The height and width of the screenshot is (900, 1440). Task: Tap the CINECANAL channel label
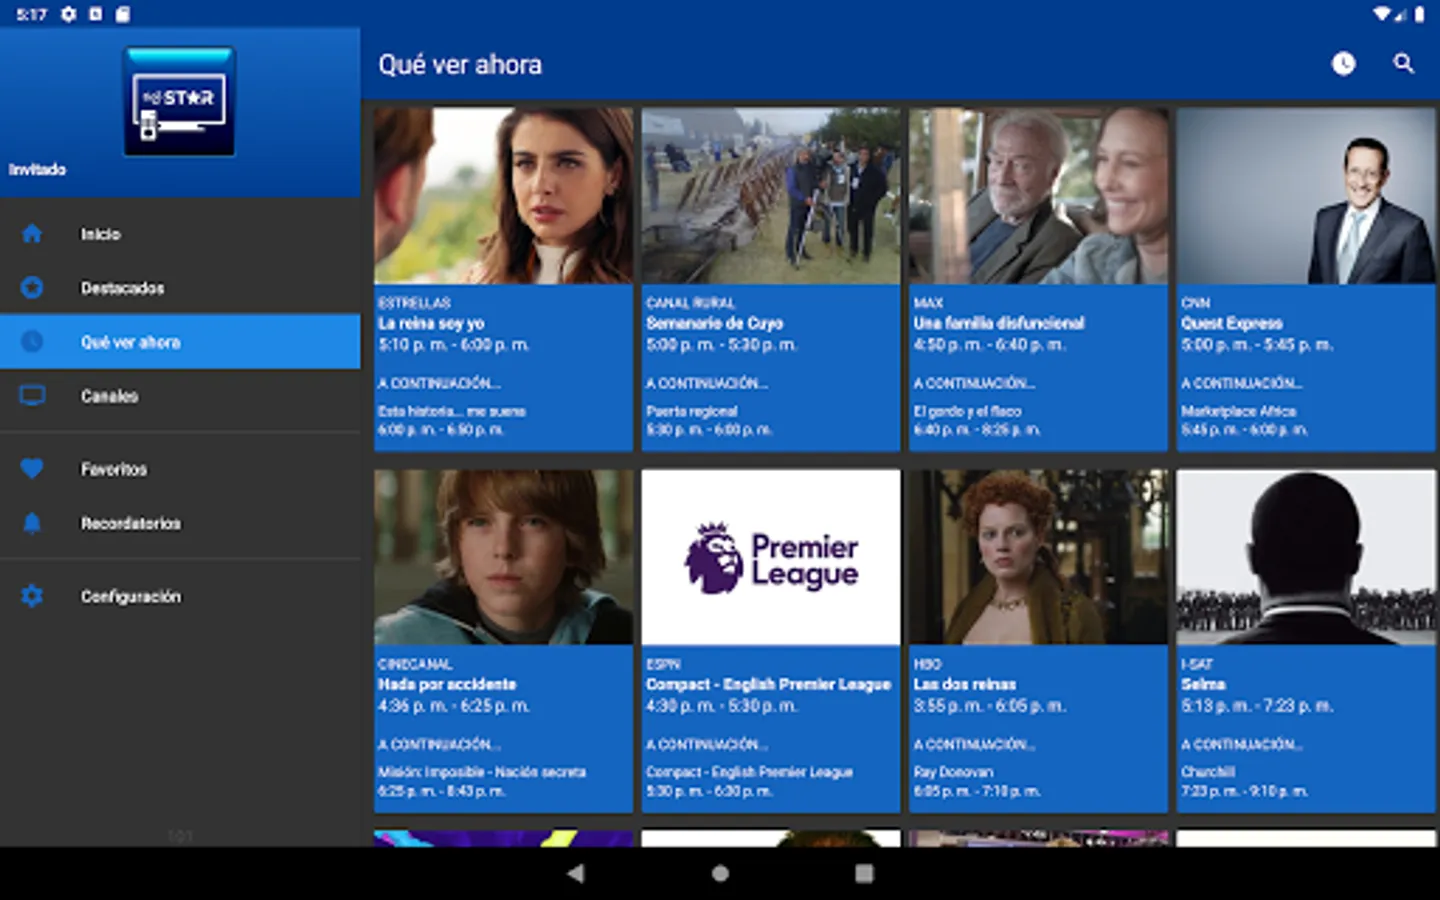click(x=415, y=664)
